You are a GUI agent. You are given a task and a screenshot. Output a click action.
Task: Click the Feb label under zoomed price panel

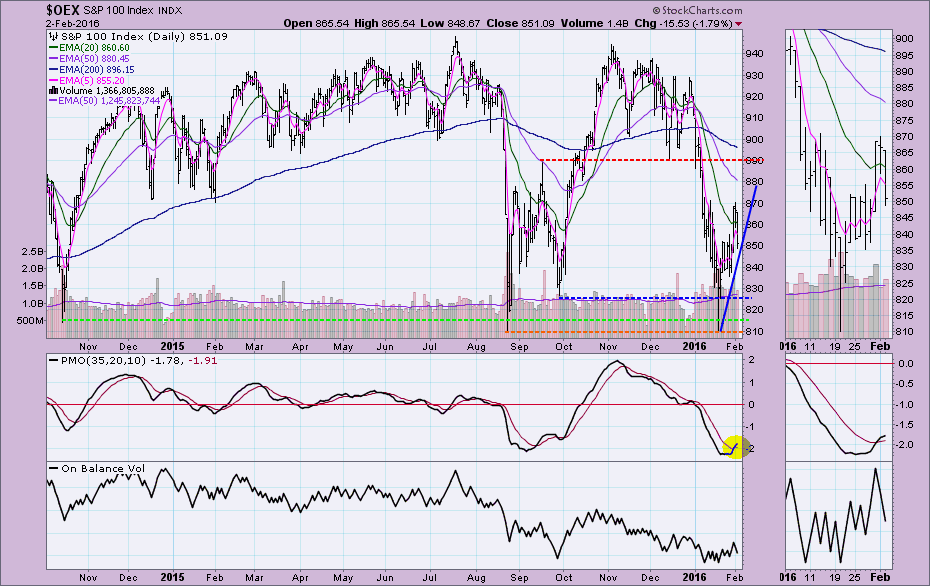880,346
